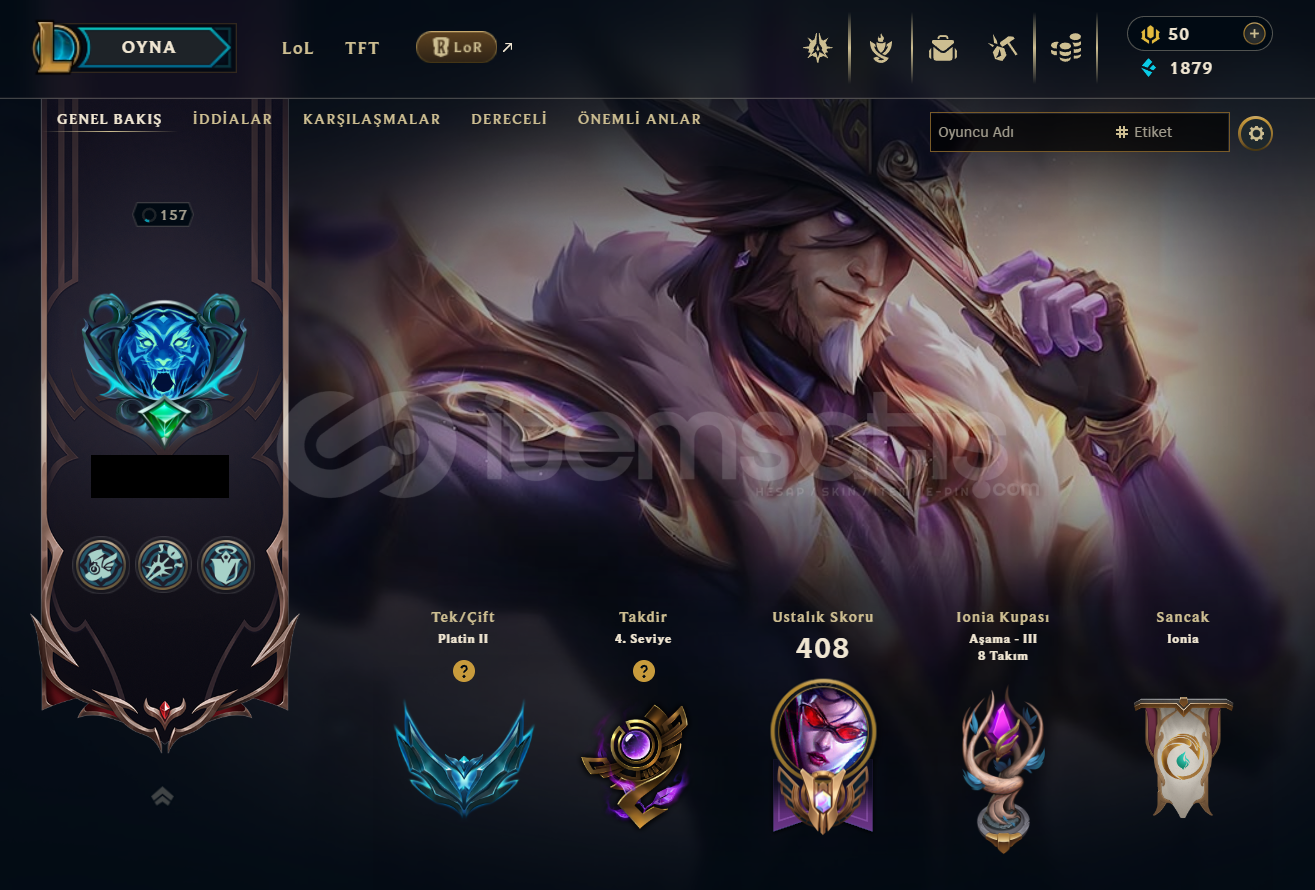Click the profile settings gear icon
This screenshot has height=890, width=1315.
coord(1256,133)
